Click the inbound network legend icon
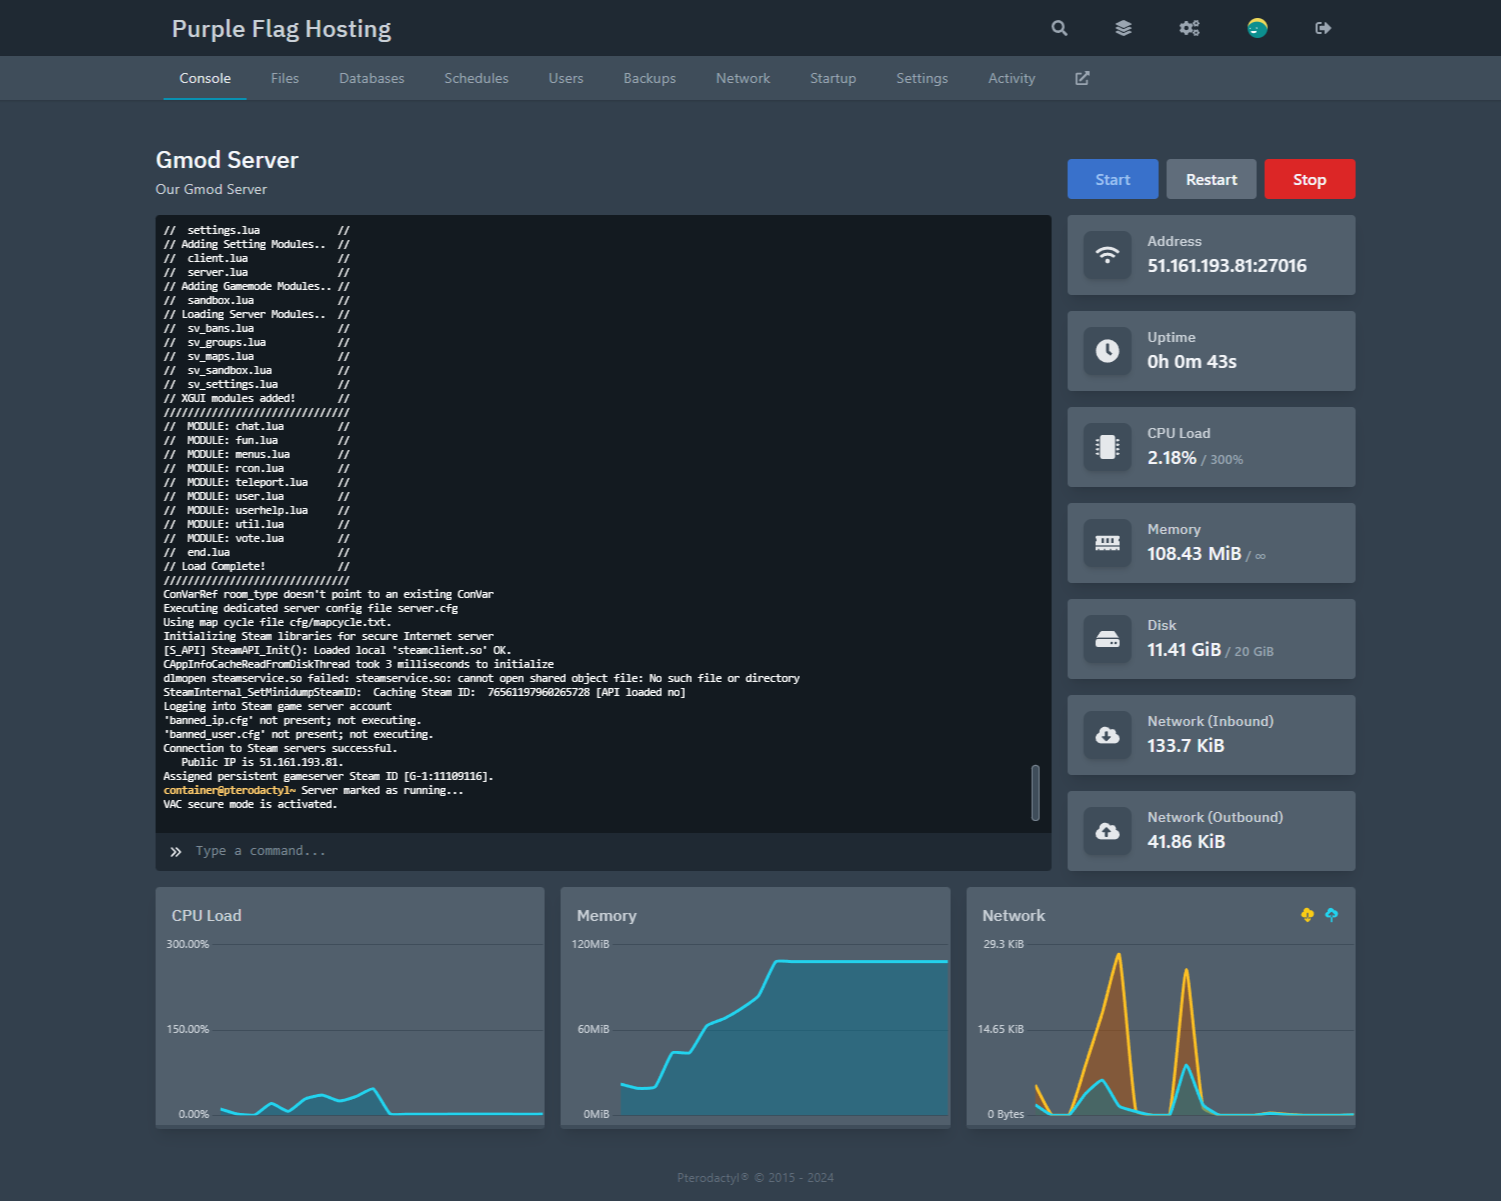The height and width of the screenshot is (1201, 1501). [1307, 915]
